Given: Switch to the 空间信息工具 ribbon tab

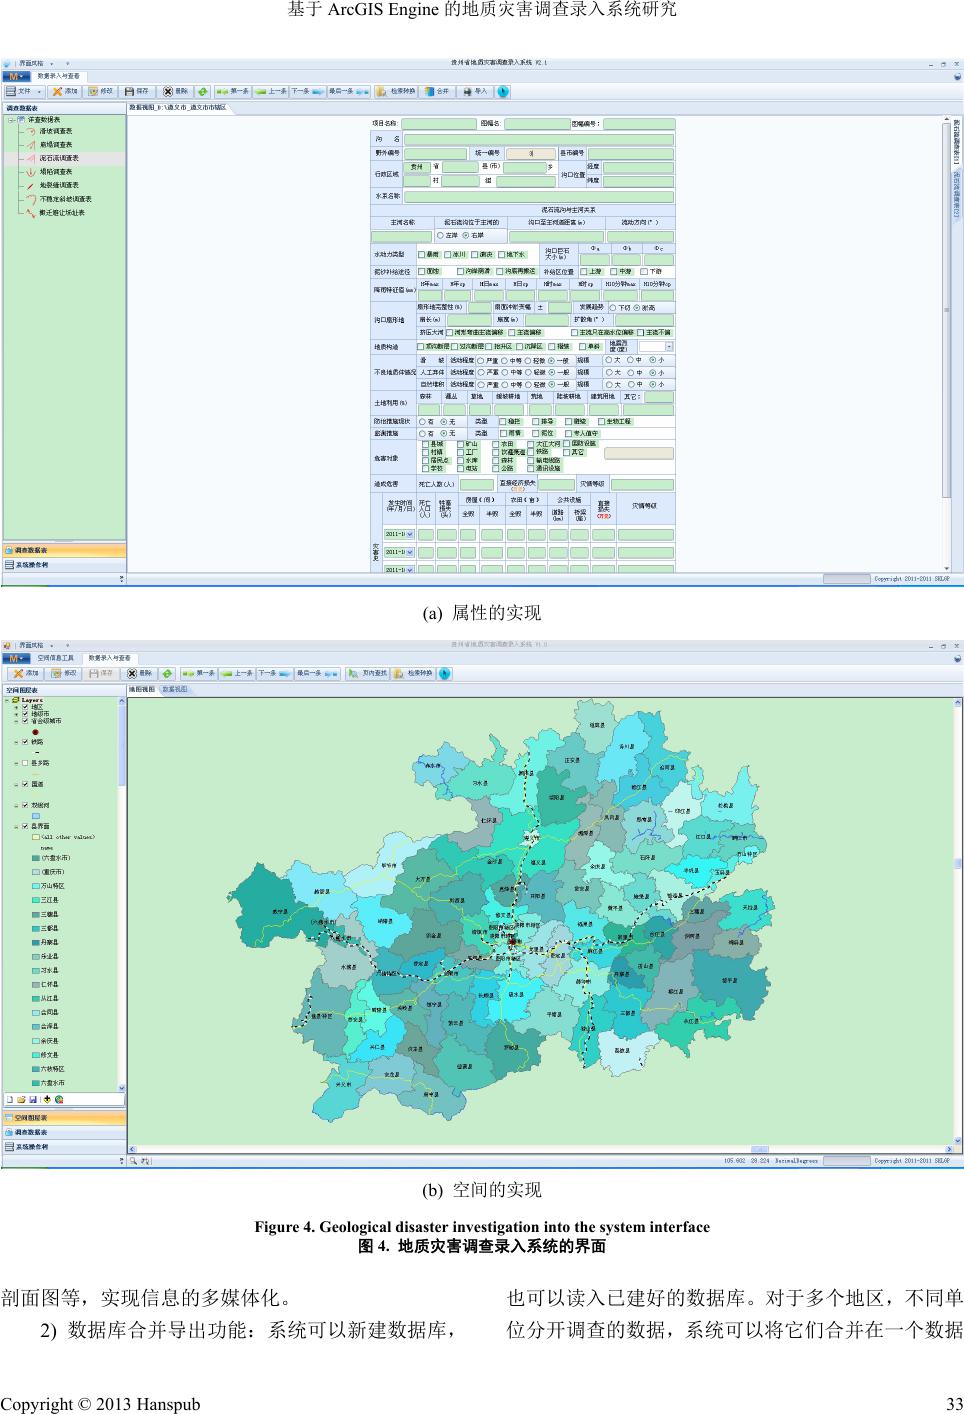Looking at the screenshot, I should [x=55, y=658].
